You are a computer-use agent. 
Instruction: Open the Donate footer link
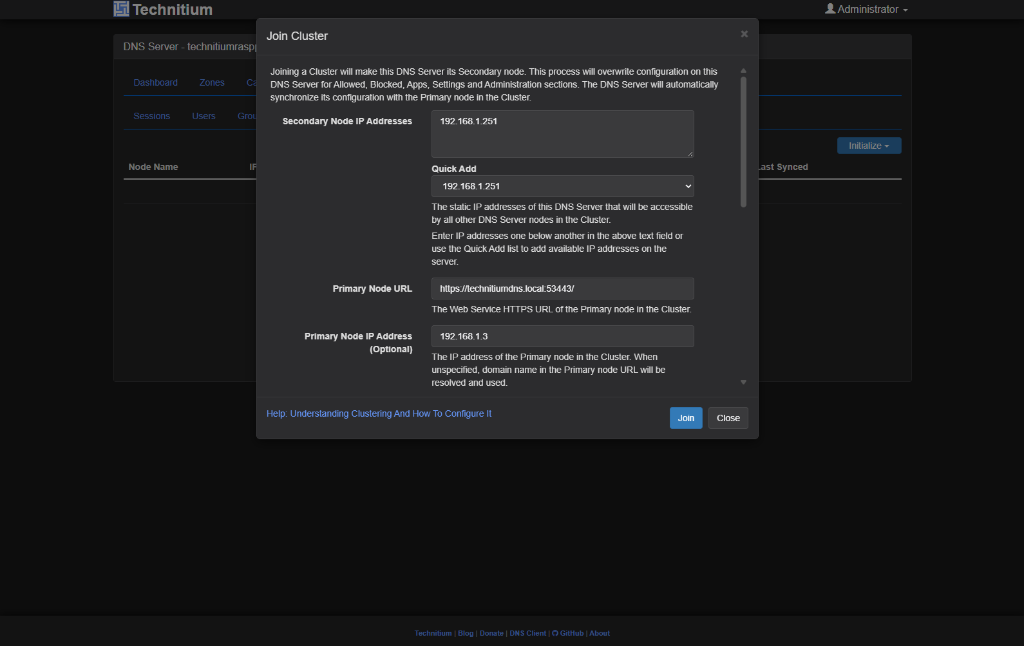[491, 634]
